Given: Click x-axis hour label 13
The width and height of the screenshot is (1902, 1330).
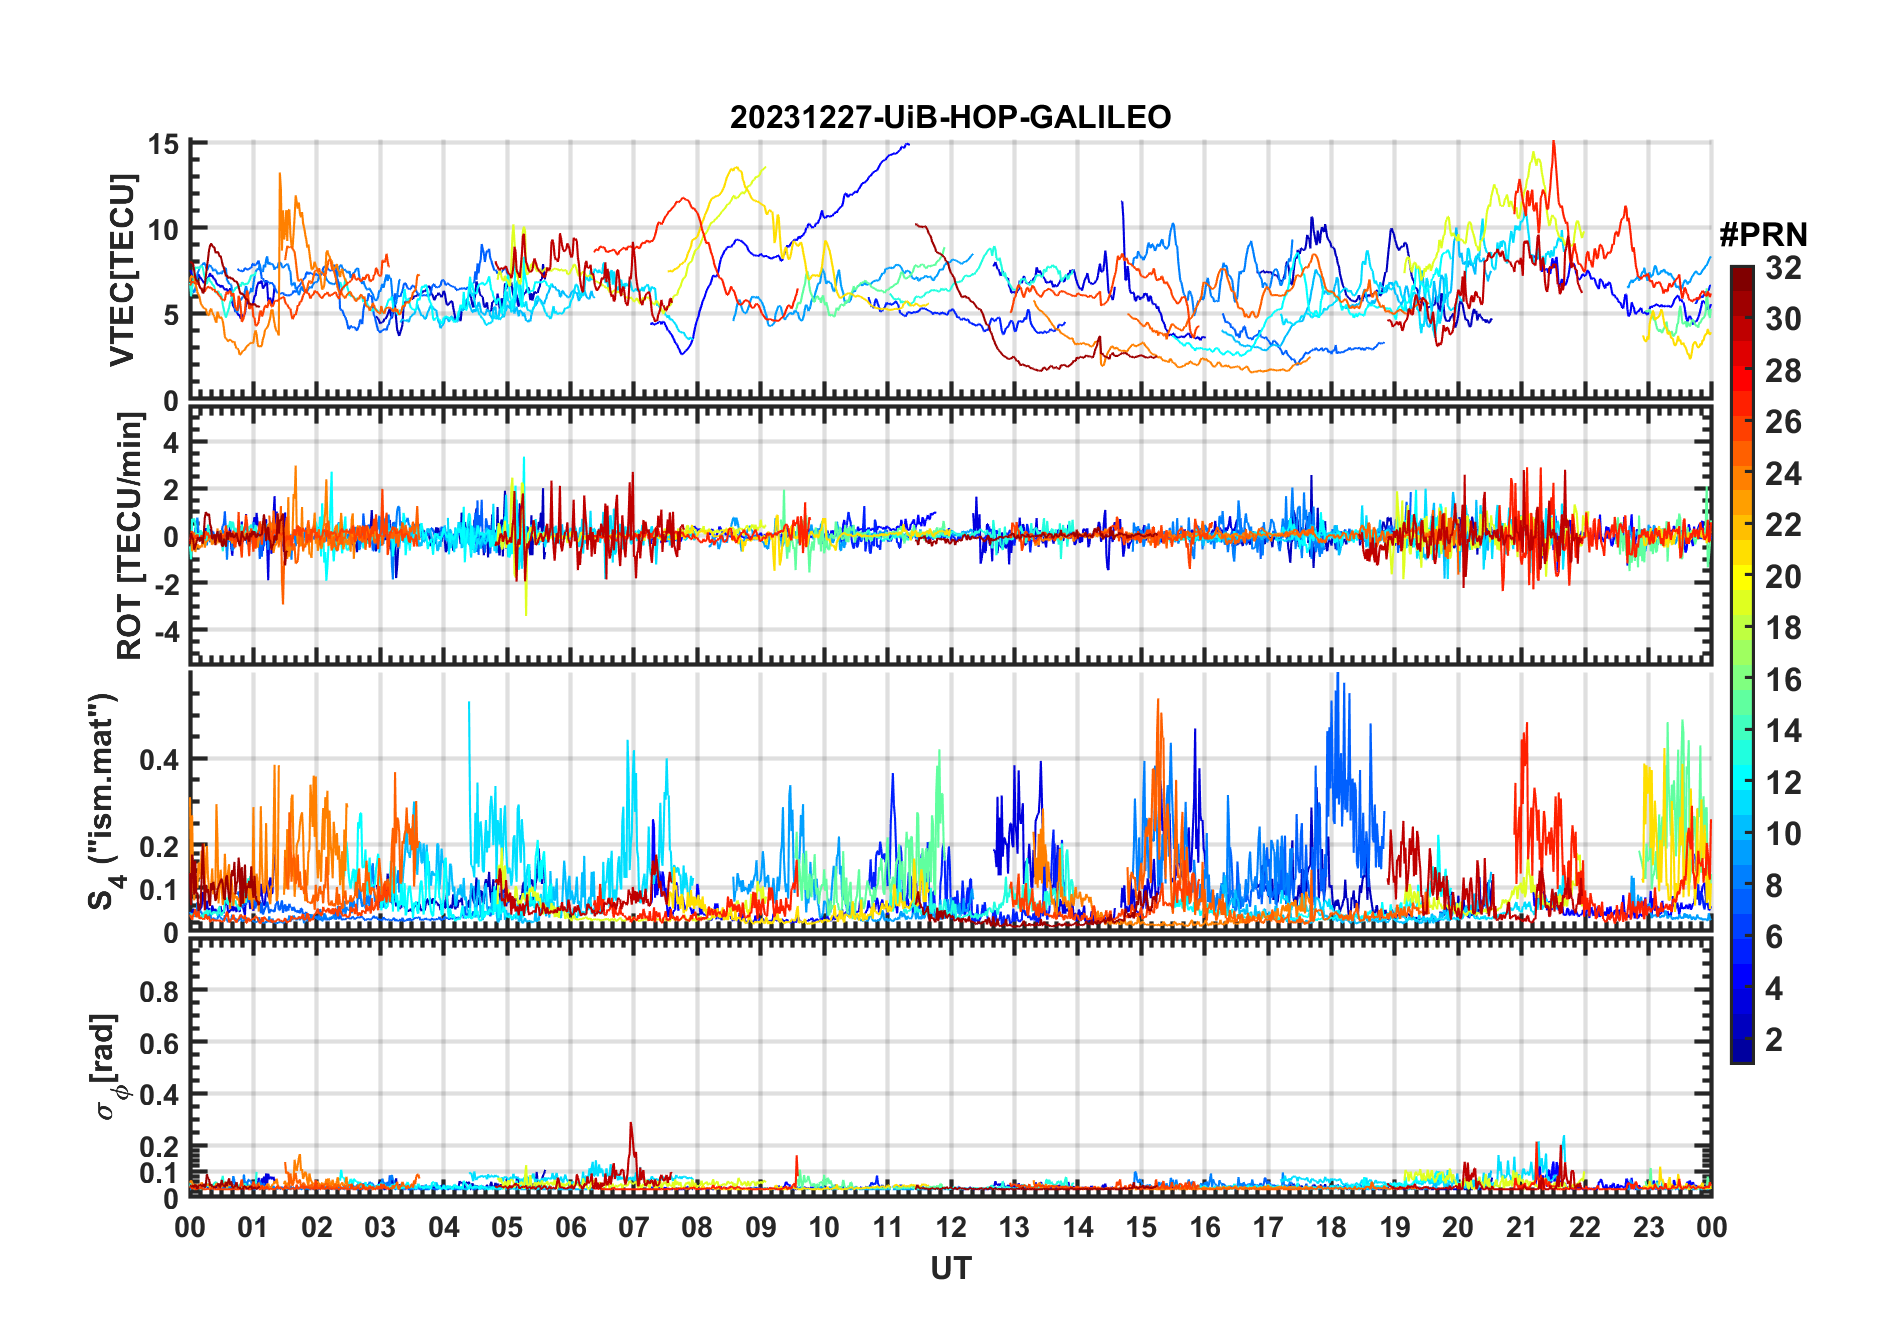Looking at the screenshot, I should pyautogui.click(x=1014, y=1228).
